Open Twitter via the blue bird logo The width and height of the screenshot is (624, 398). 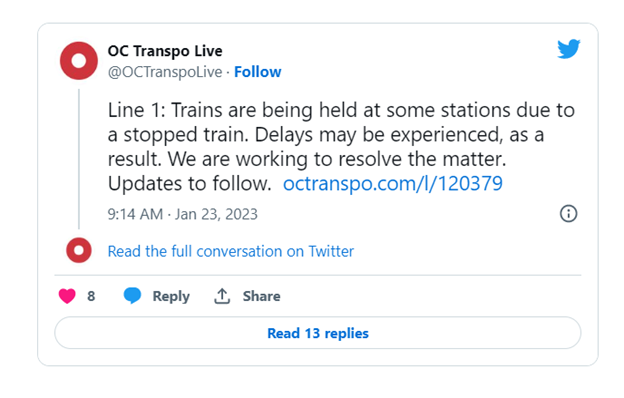[569, 49]
